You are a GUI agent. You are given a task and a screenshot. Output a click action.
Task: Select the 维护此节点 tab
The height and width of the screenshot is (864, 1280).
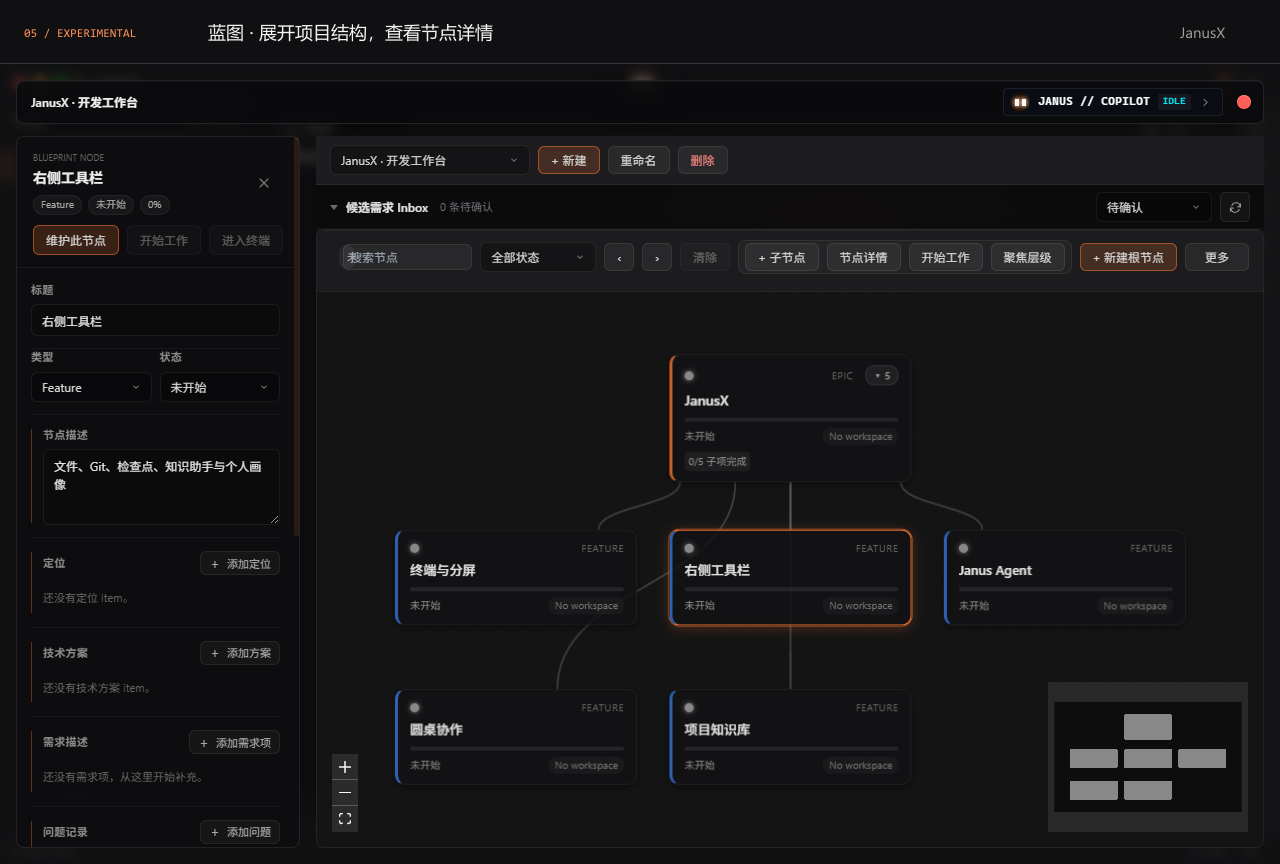(x=76, y=240)
